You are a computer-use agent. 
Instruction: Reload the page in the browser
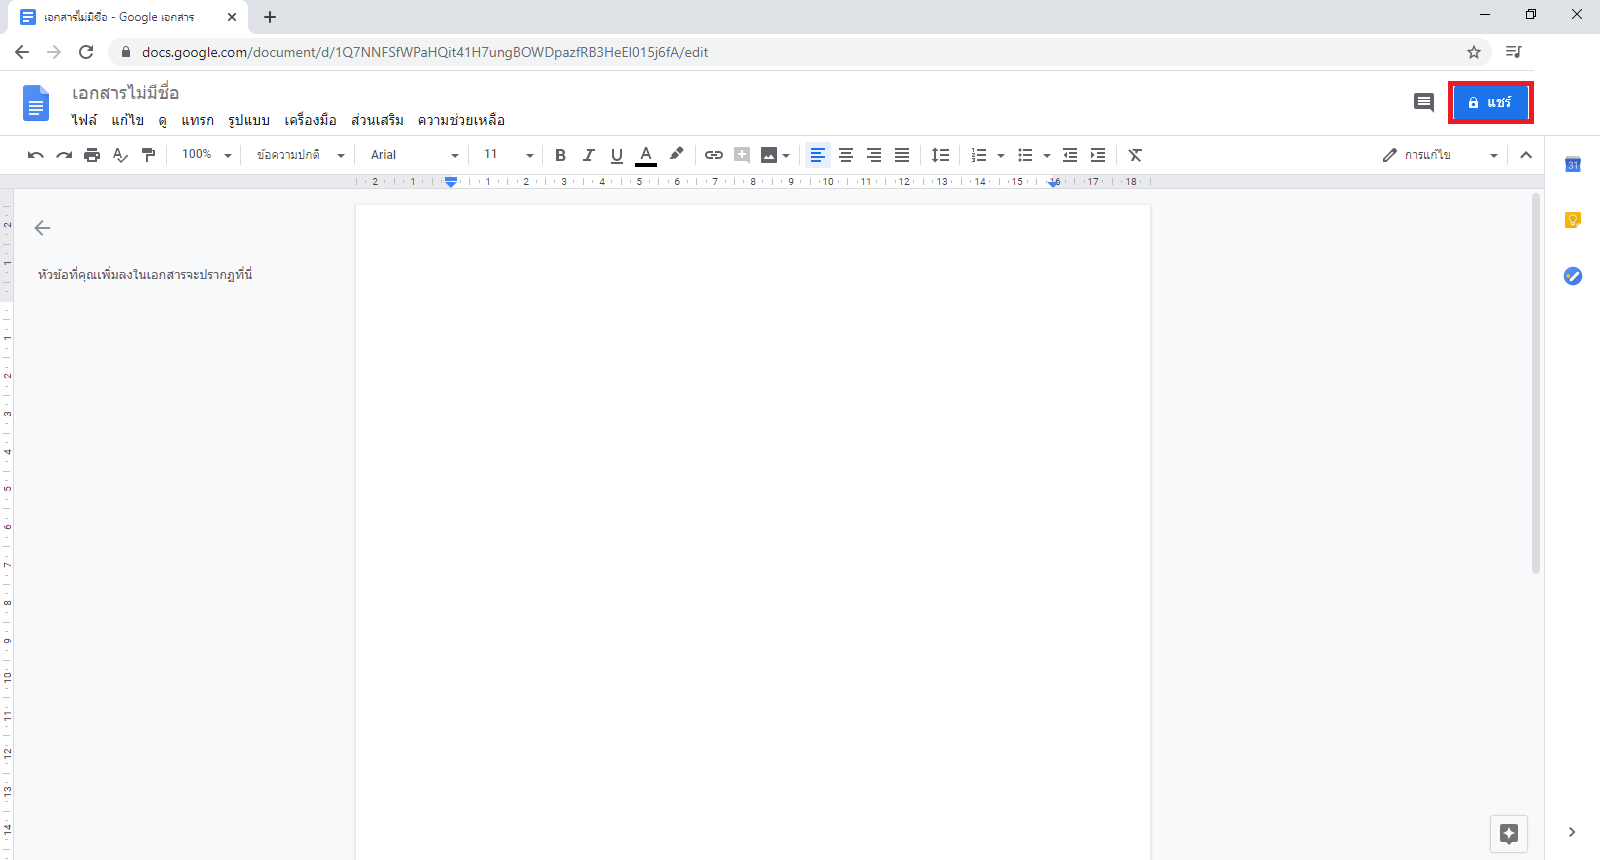(86, 52)
